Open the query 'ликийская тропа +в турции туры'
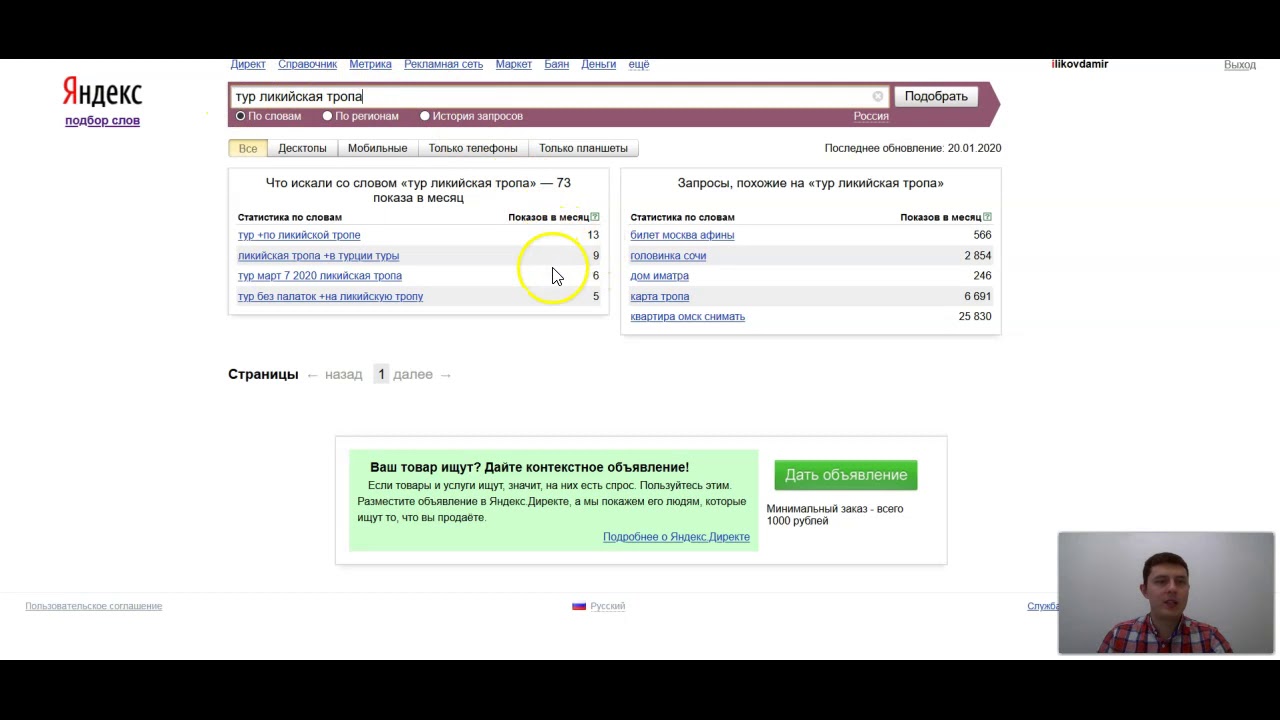The width and height of the screenshot is (1280, 720). 318,256
